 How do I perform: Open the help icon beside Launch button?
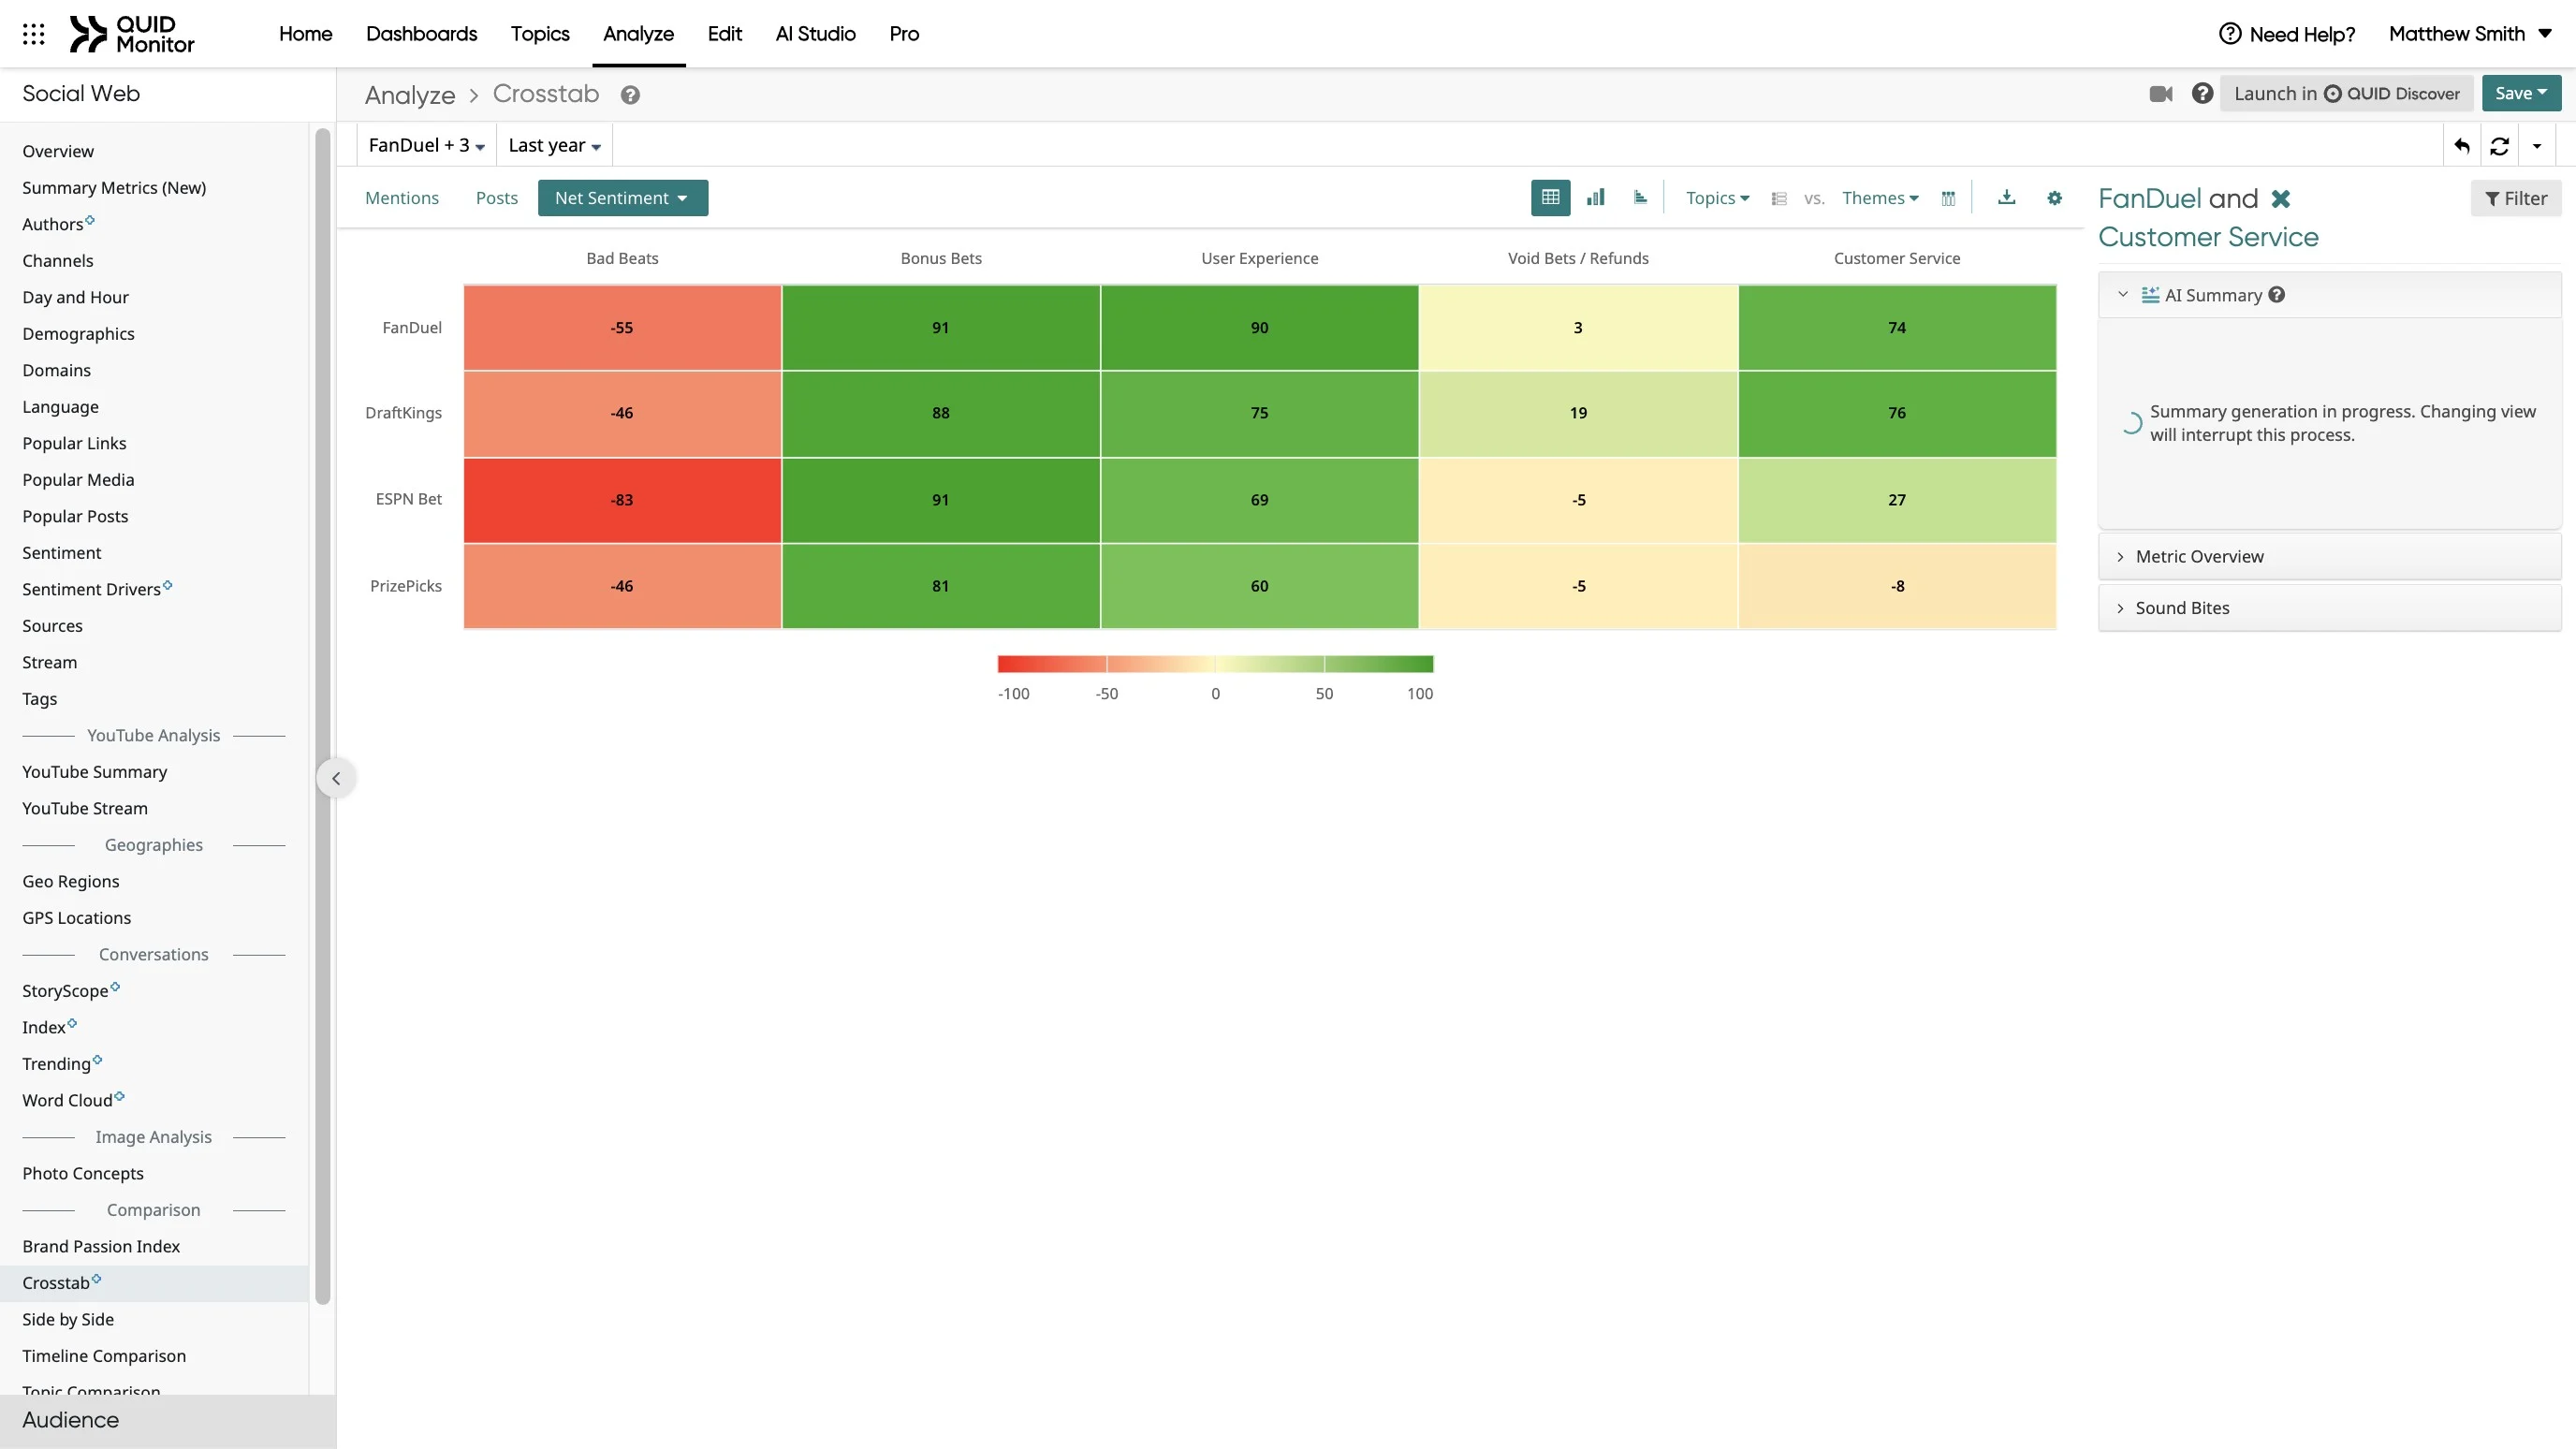pyautogui.click(x=2202, y=93)
